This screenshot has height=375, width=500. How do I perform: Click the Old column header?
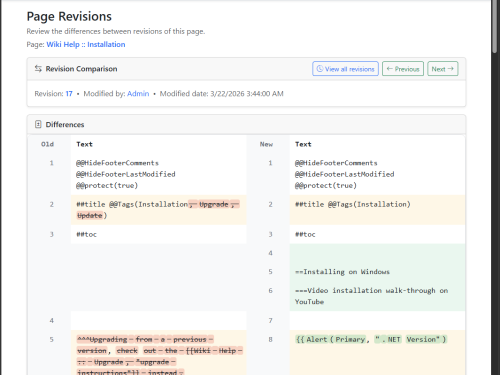(x=47, y=144)
